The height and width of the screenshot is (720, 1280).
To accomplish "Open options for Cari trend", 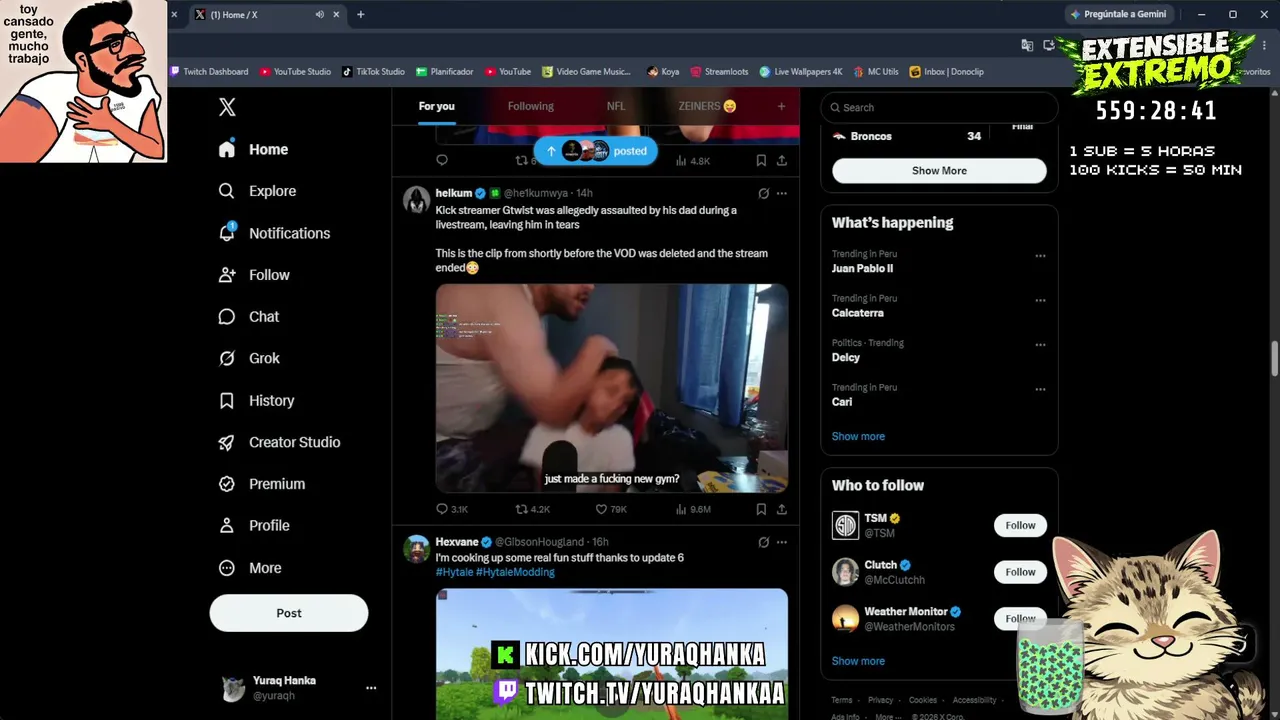I will (x=1040, y=389).
